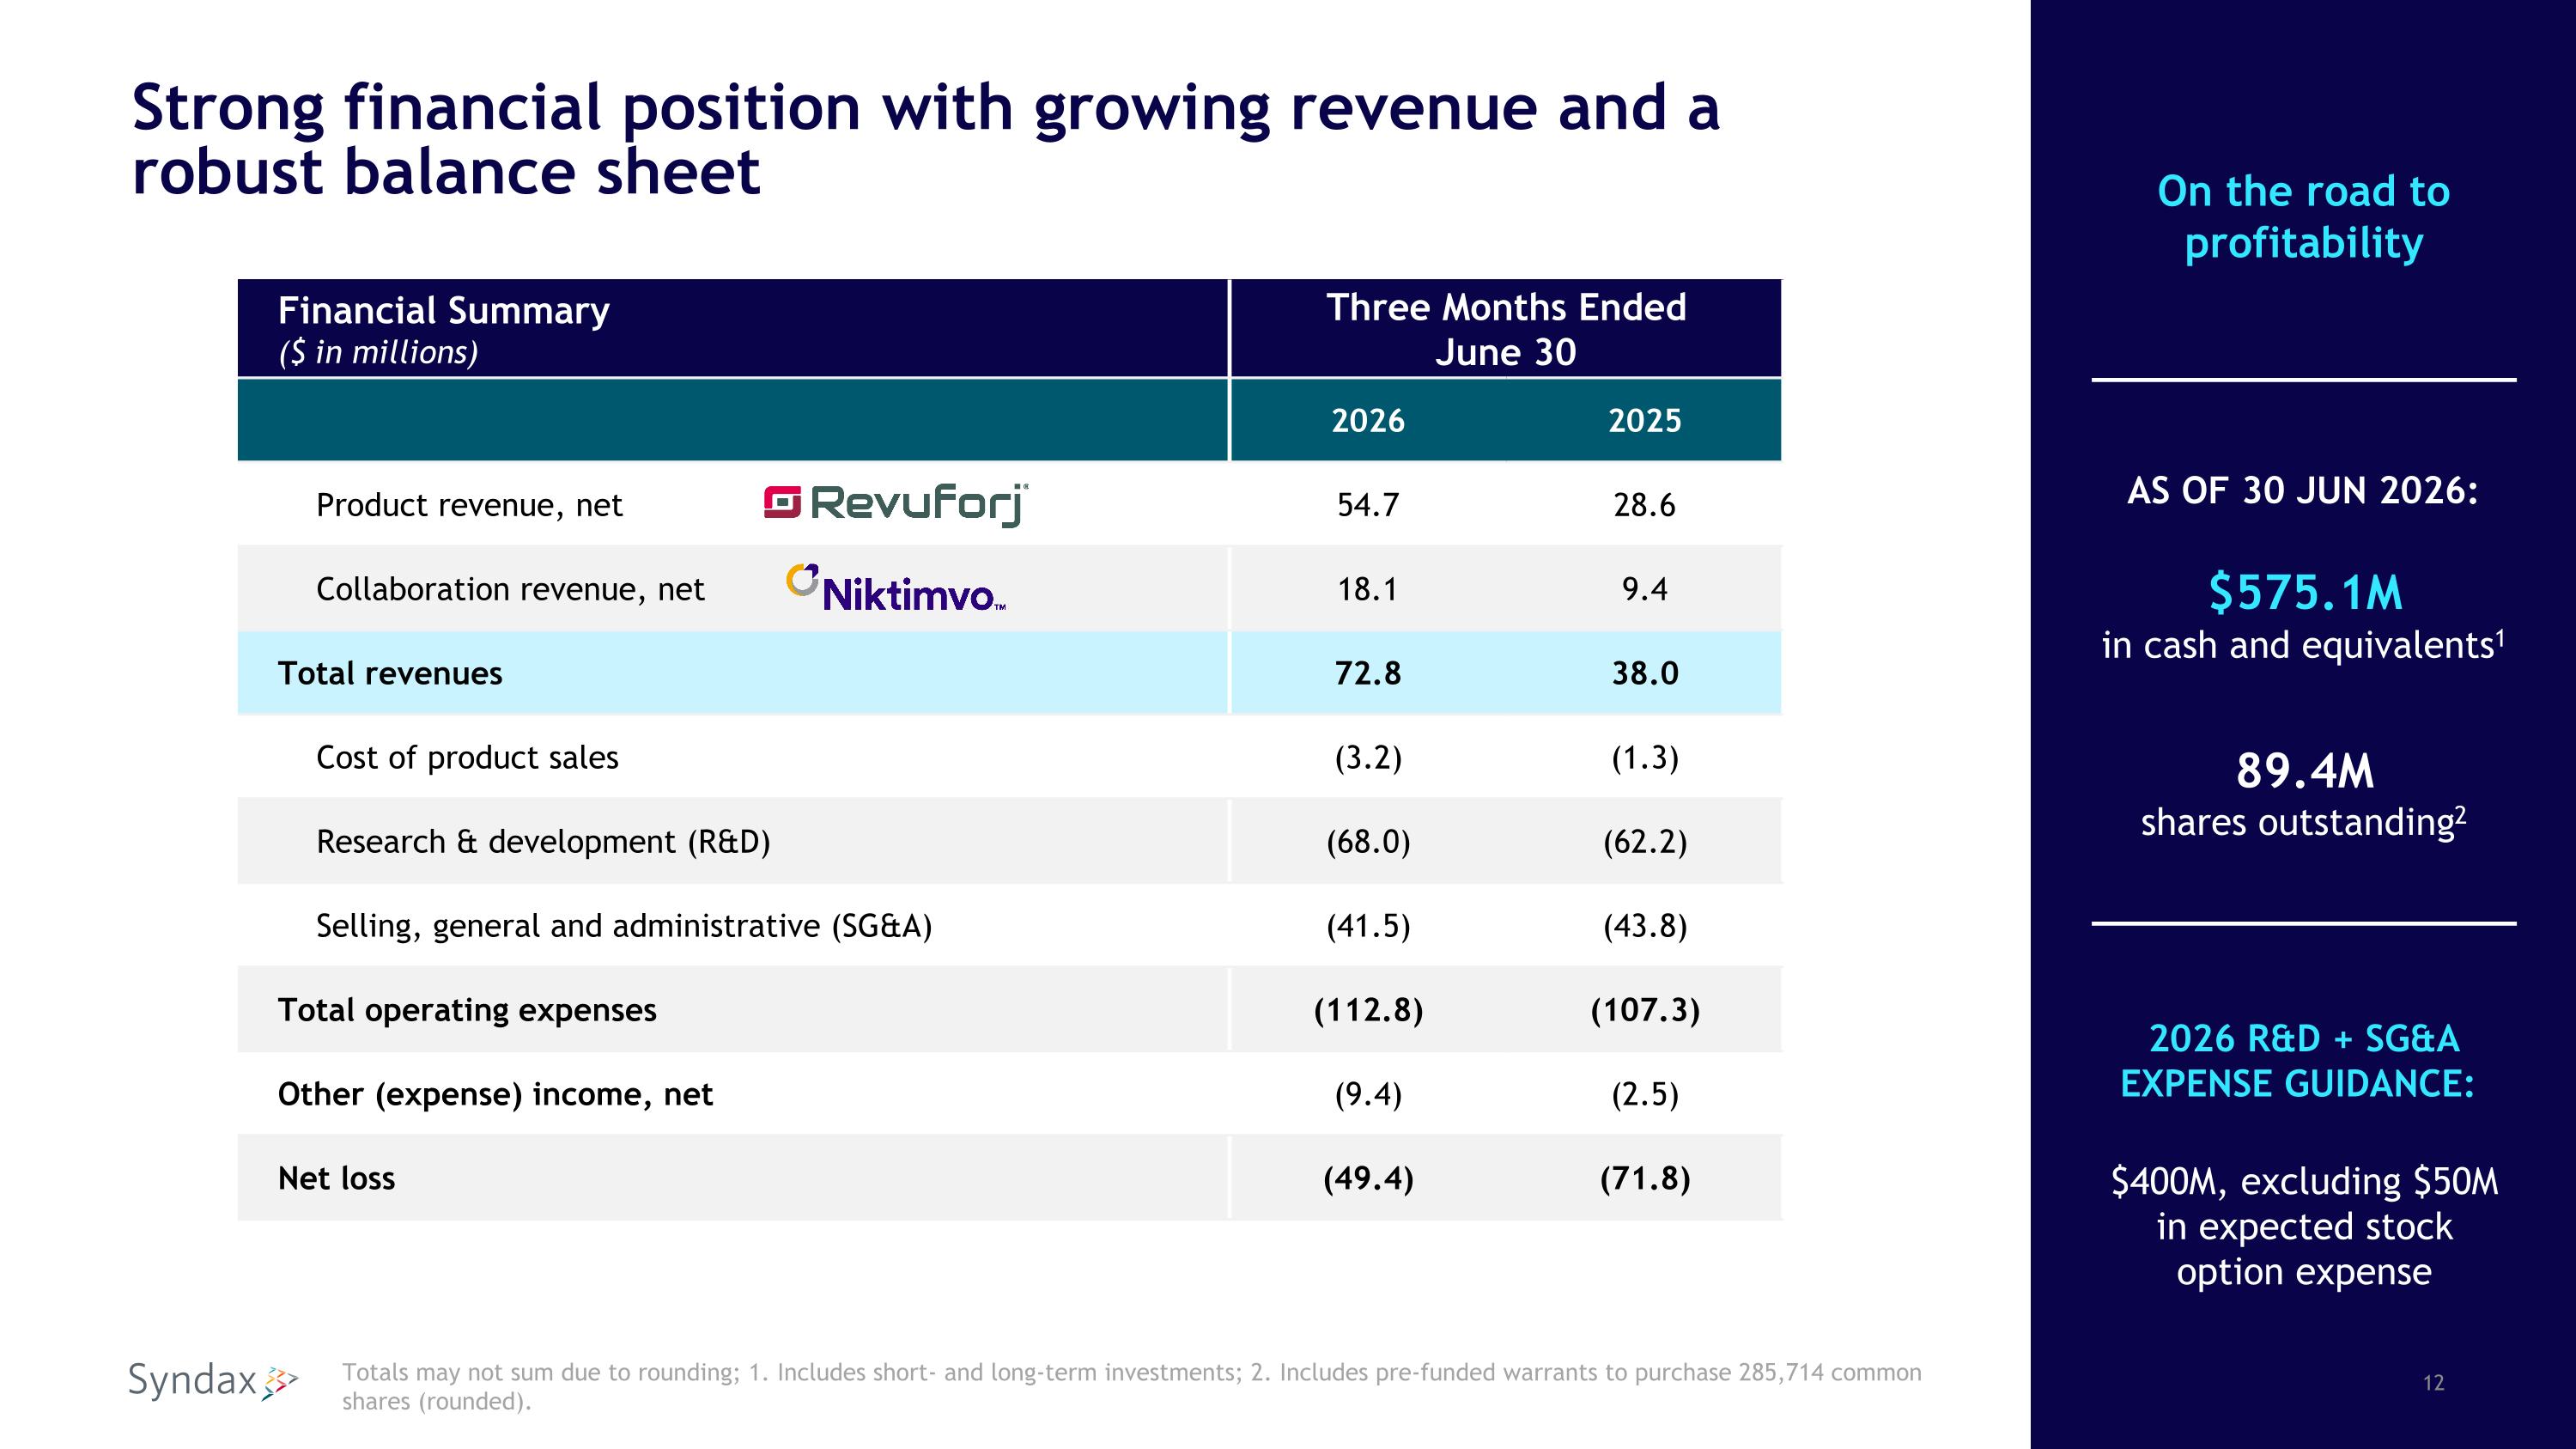Click the 'Selling, general and administrative (SG&A)' label
This screenshot has width=2576, height=1449.
[624, 926]
